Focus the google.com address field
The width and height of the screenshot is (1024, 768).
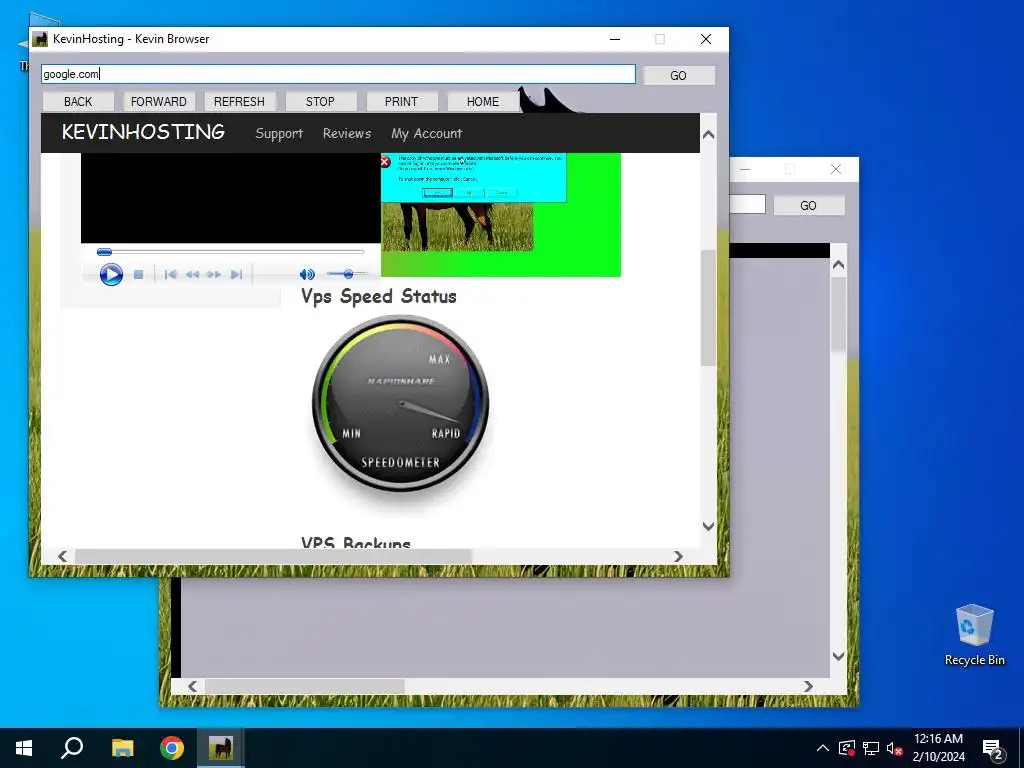338,74
